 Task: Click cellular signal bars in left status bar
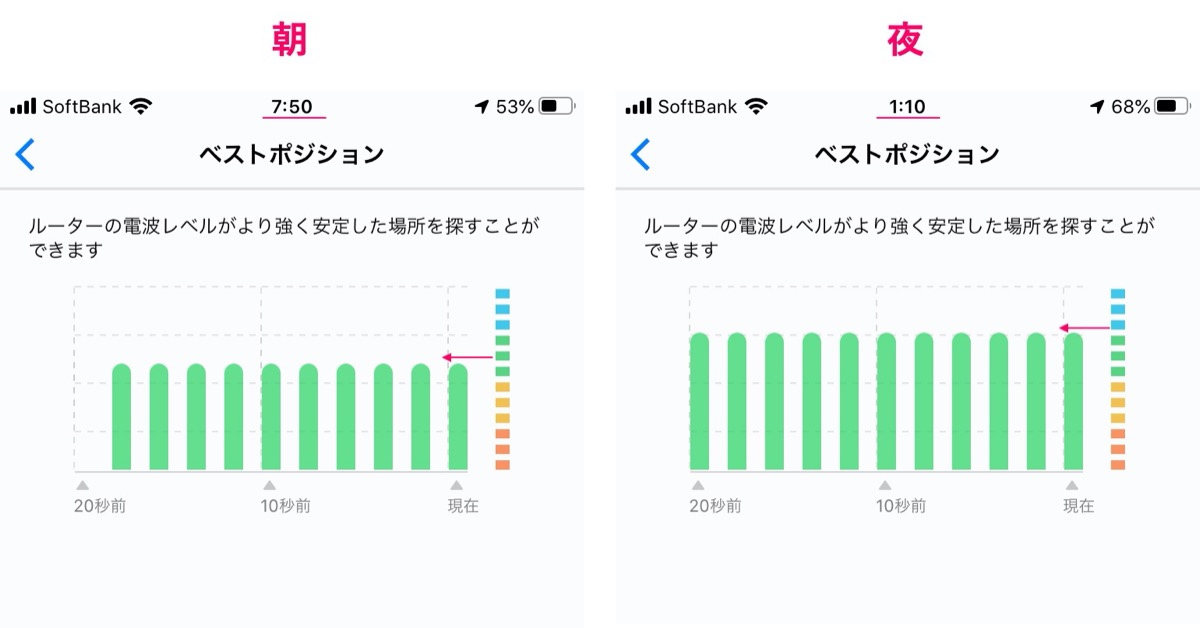point(23,106)
